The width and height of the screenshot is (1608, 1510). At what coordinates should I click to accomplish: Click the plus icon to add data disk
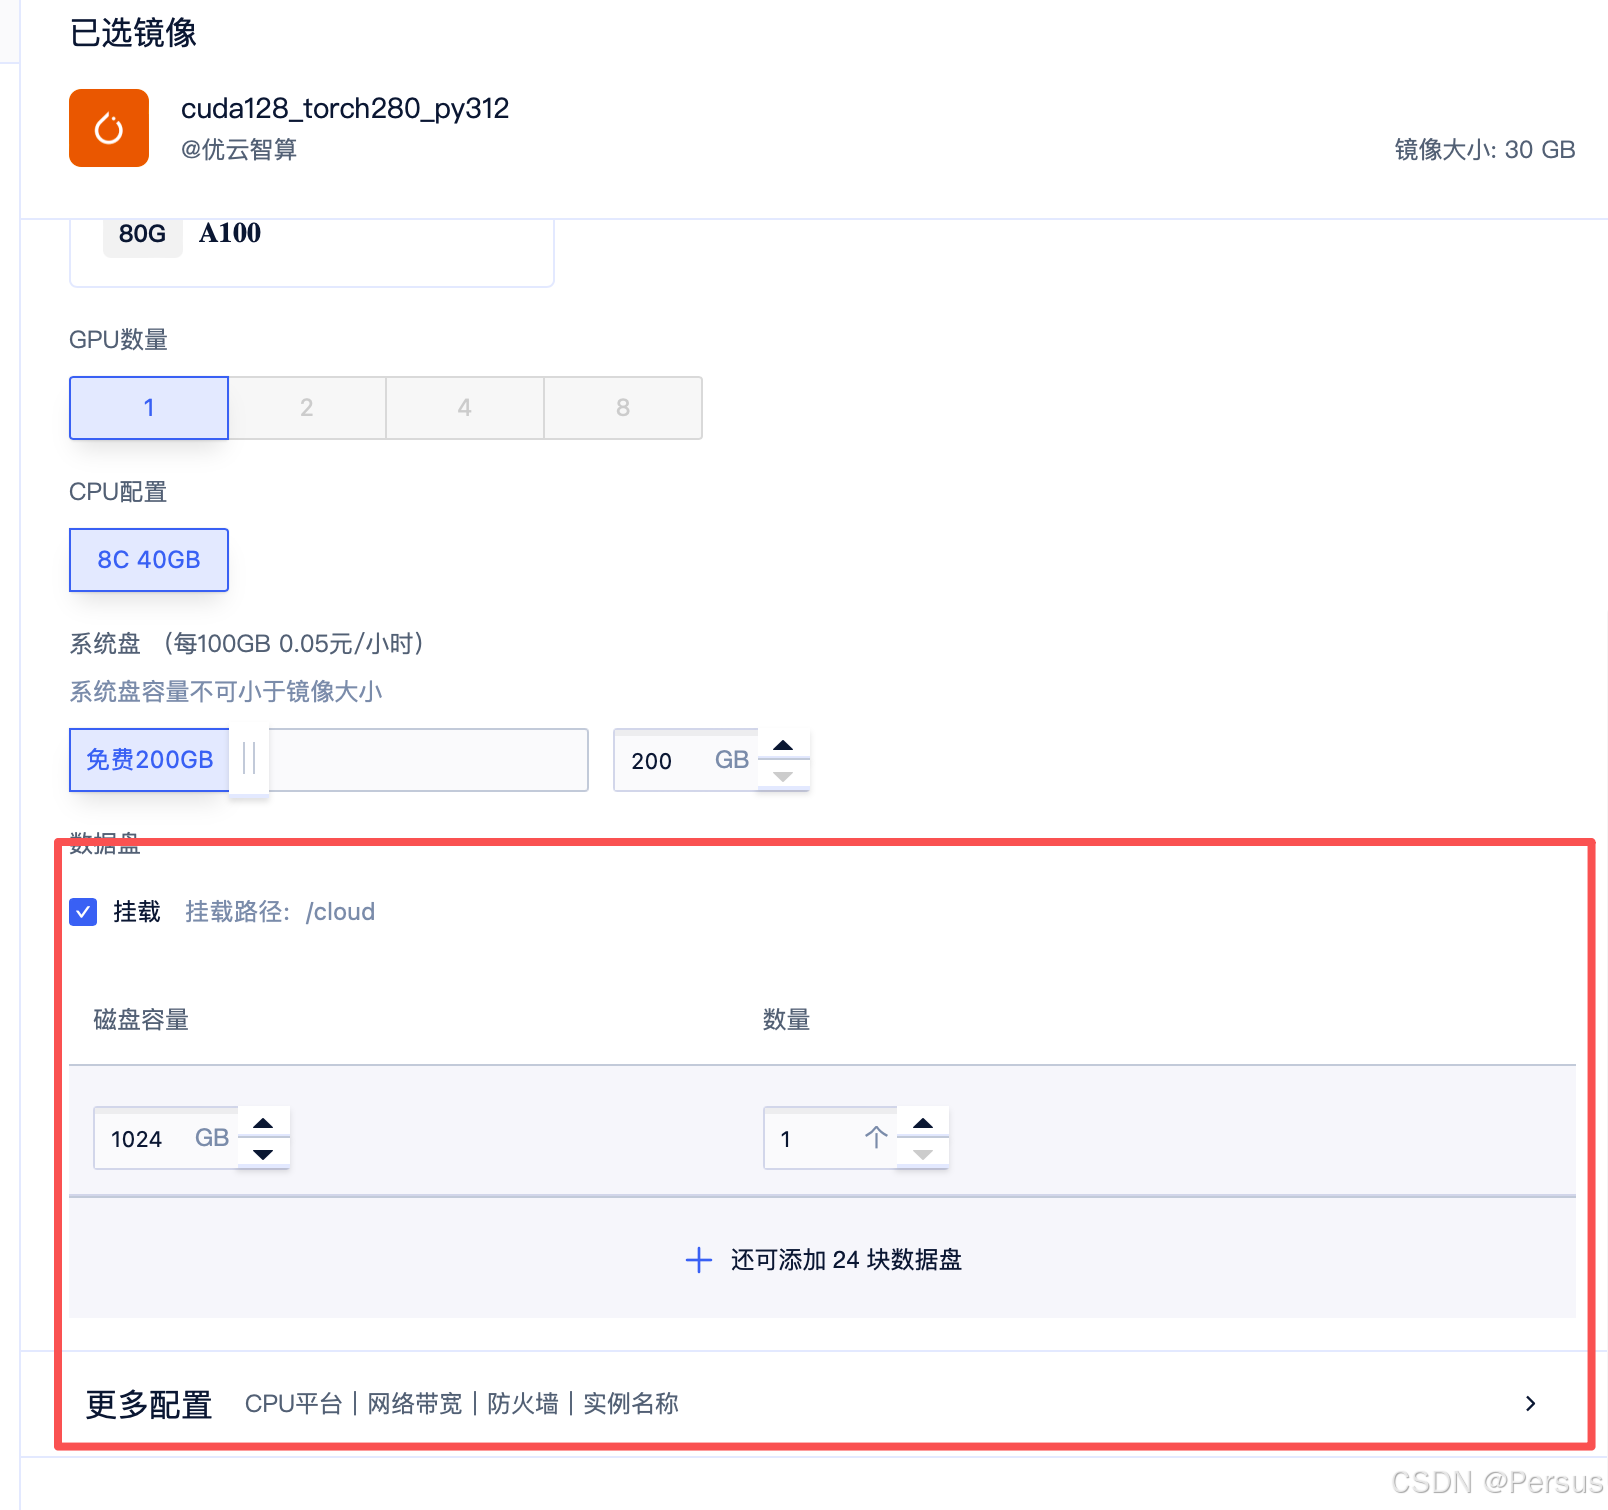698,1260
